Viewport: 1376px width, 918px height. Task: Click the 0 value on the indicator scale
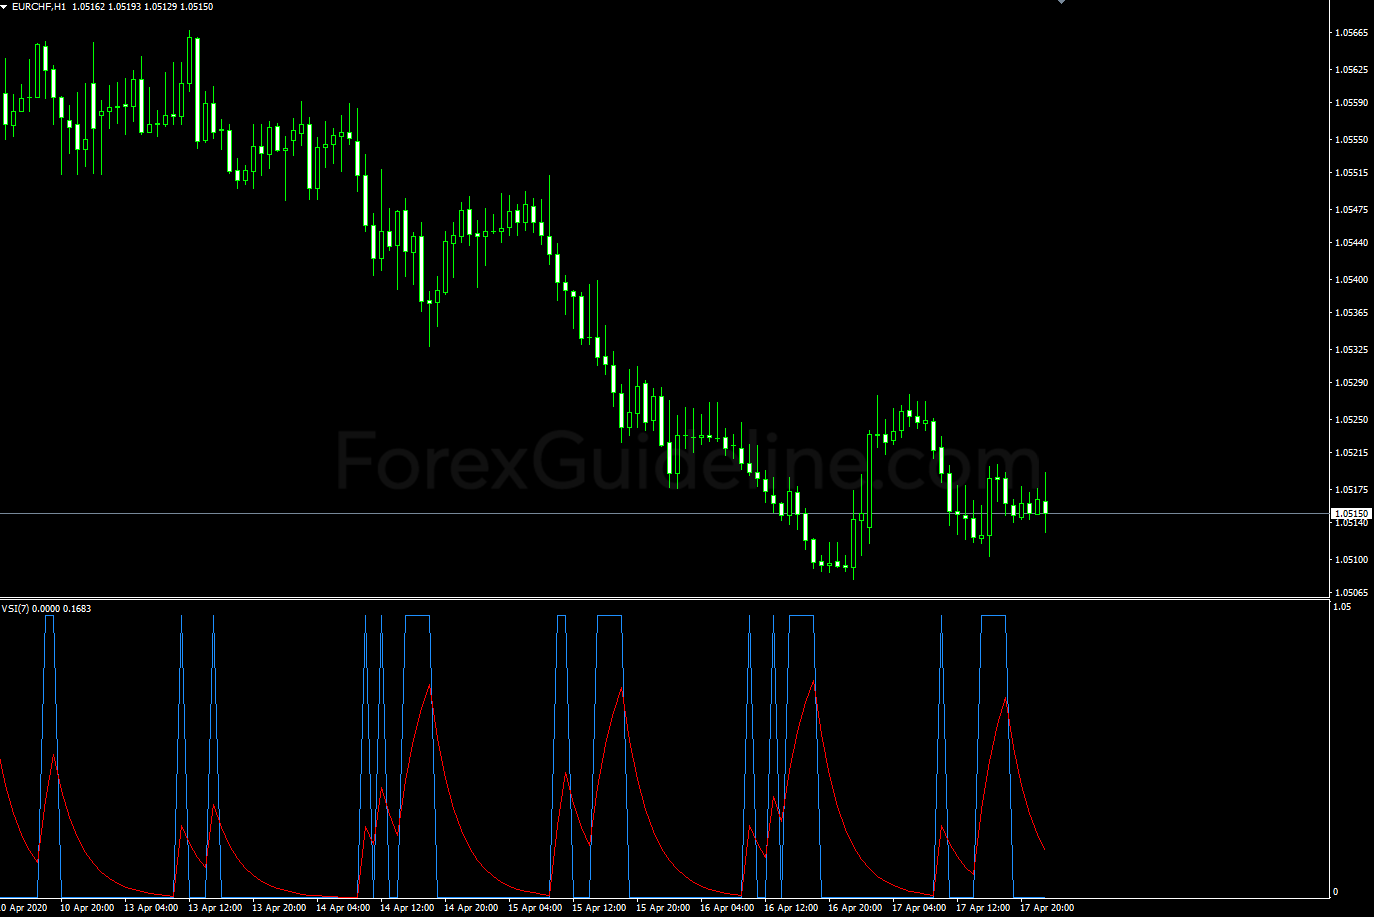[x=1336, y=892]
